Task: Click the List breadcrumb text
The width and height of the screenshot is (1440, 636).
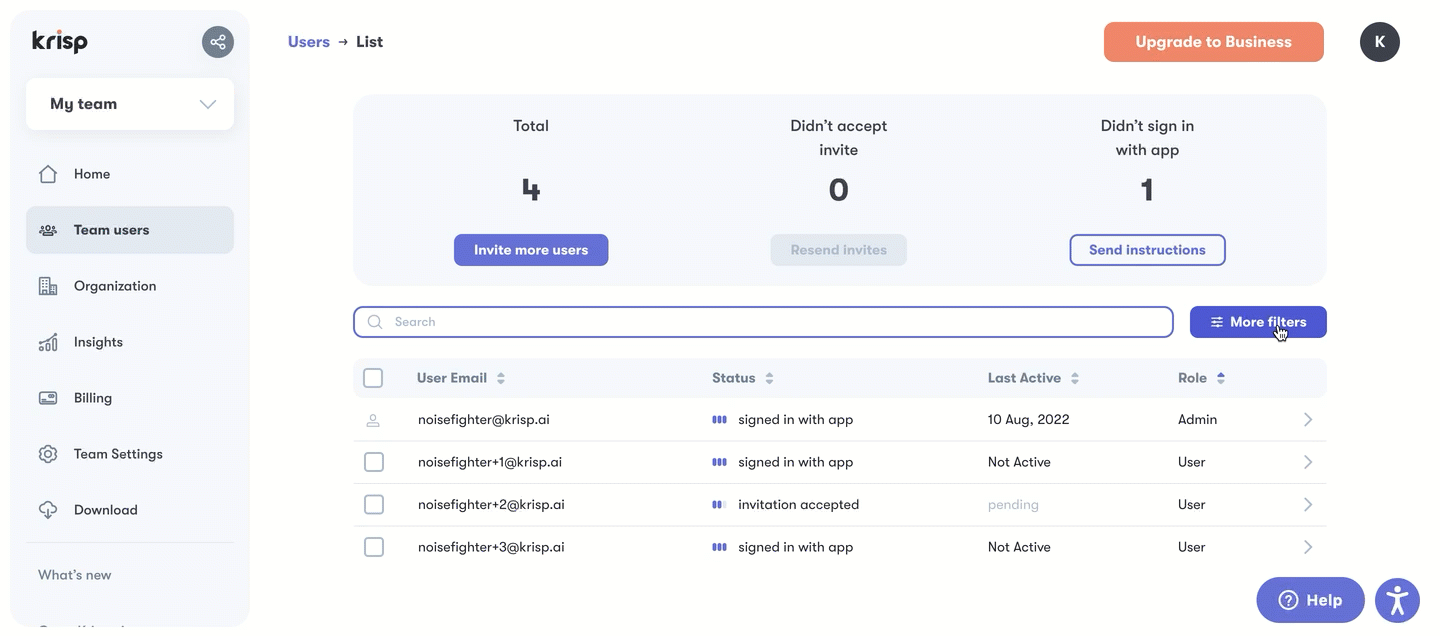Action: coord(370,42)
